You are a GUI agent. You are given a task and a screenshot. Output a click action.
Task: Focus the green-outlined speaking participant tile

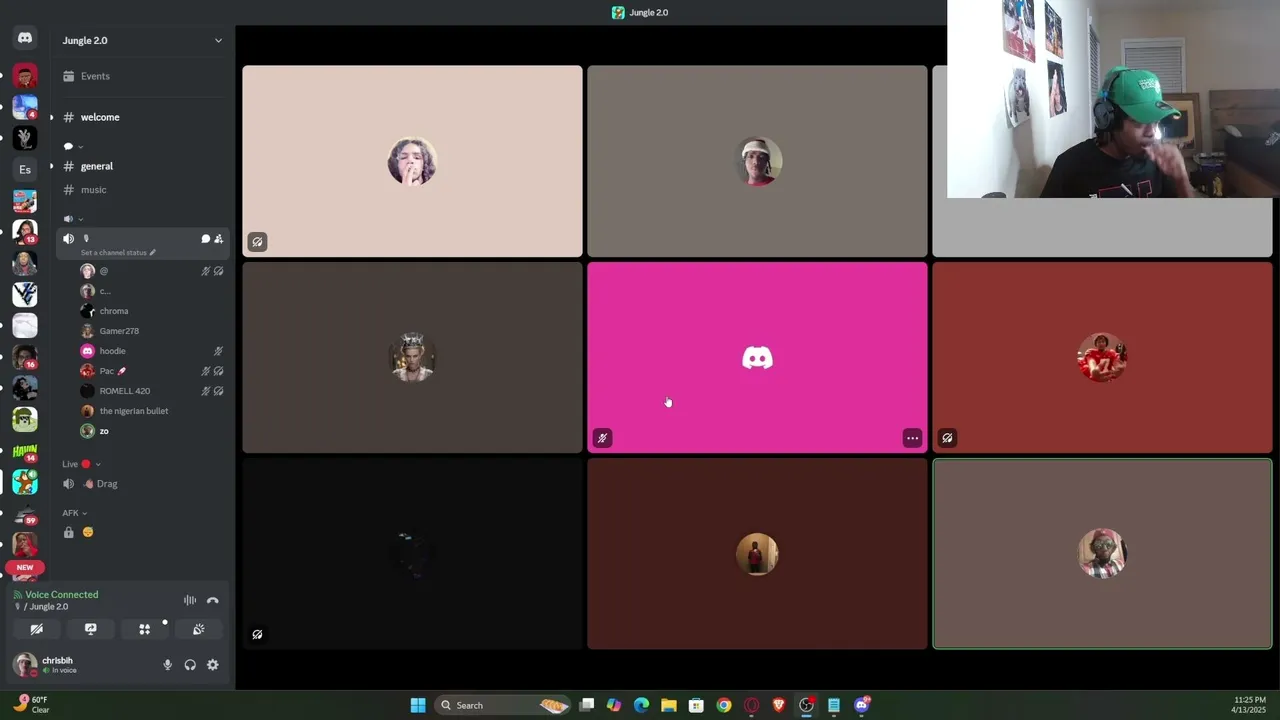(1102, 554)
